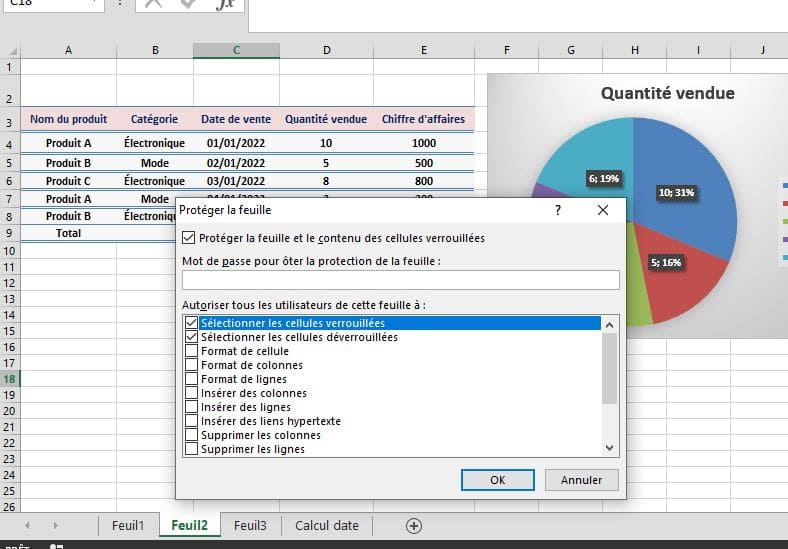This screenshot has height=549, width=788.
Task: Enable Format de lignes checkbox
Action: click(191, 379)
